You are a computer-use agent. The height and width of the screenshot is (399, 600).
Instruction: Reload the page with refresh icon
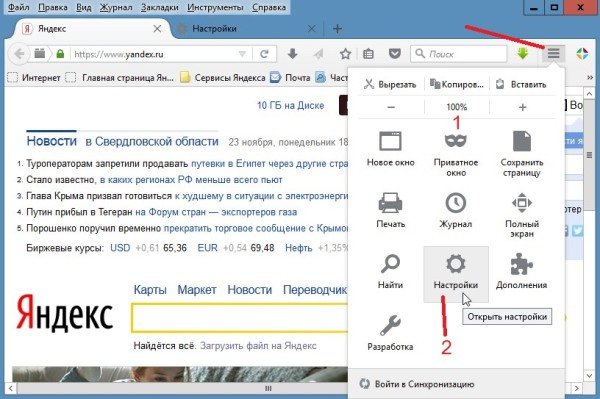264,54
